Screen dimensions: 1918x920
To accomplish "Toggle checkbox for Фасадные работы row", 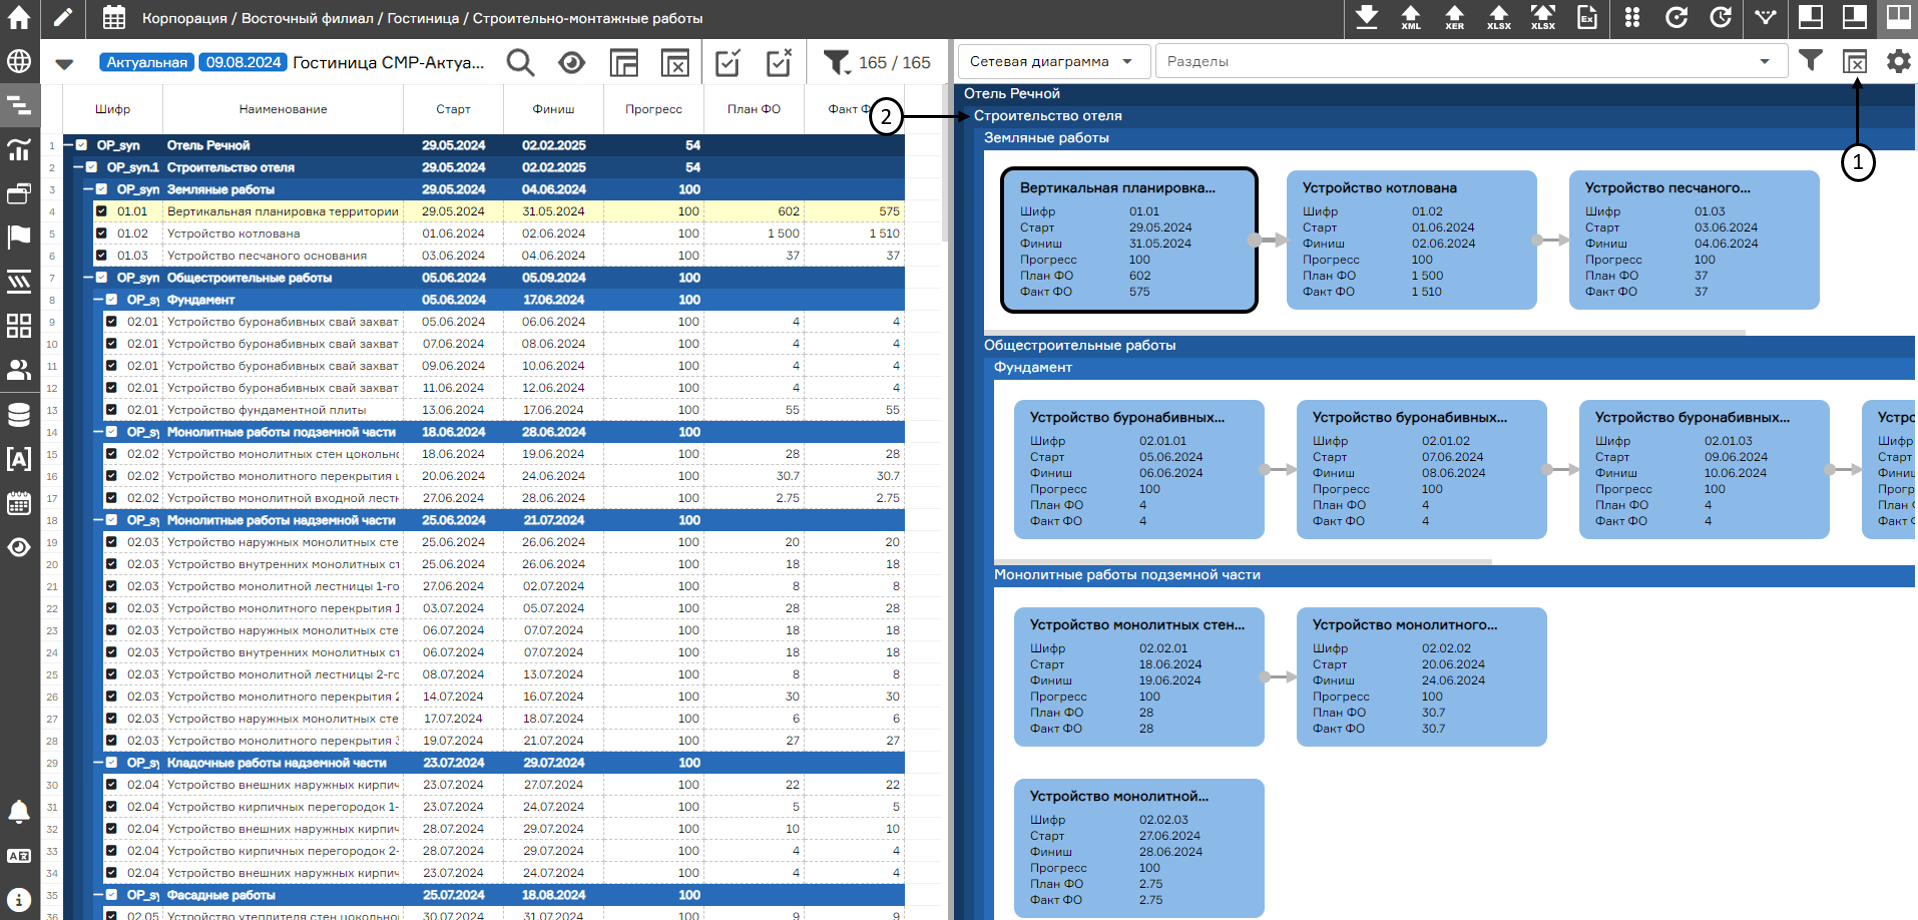I will (x=111, y=895).
